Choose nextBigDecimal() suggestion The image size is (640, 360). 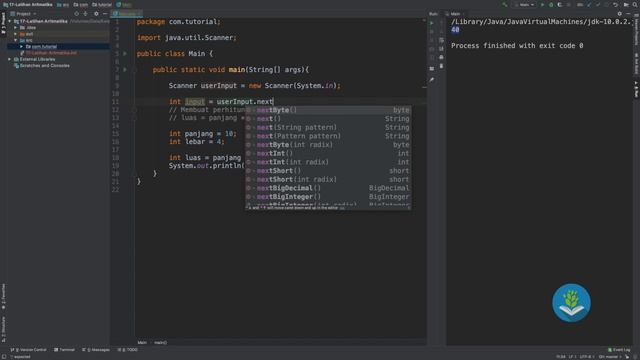(328, 188)
